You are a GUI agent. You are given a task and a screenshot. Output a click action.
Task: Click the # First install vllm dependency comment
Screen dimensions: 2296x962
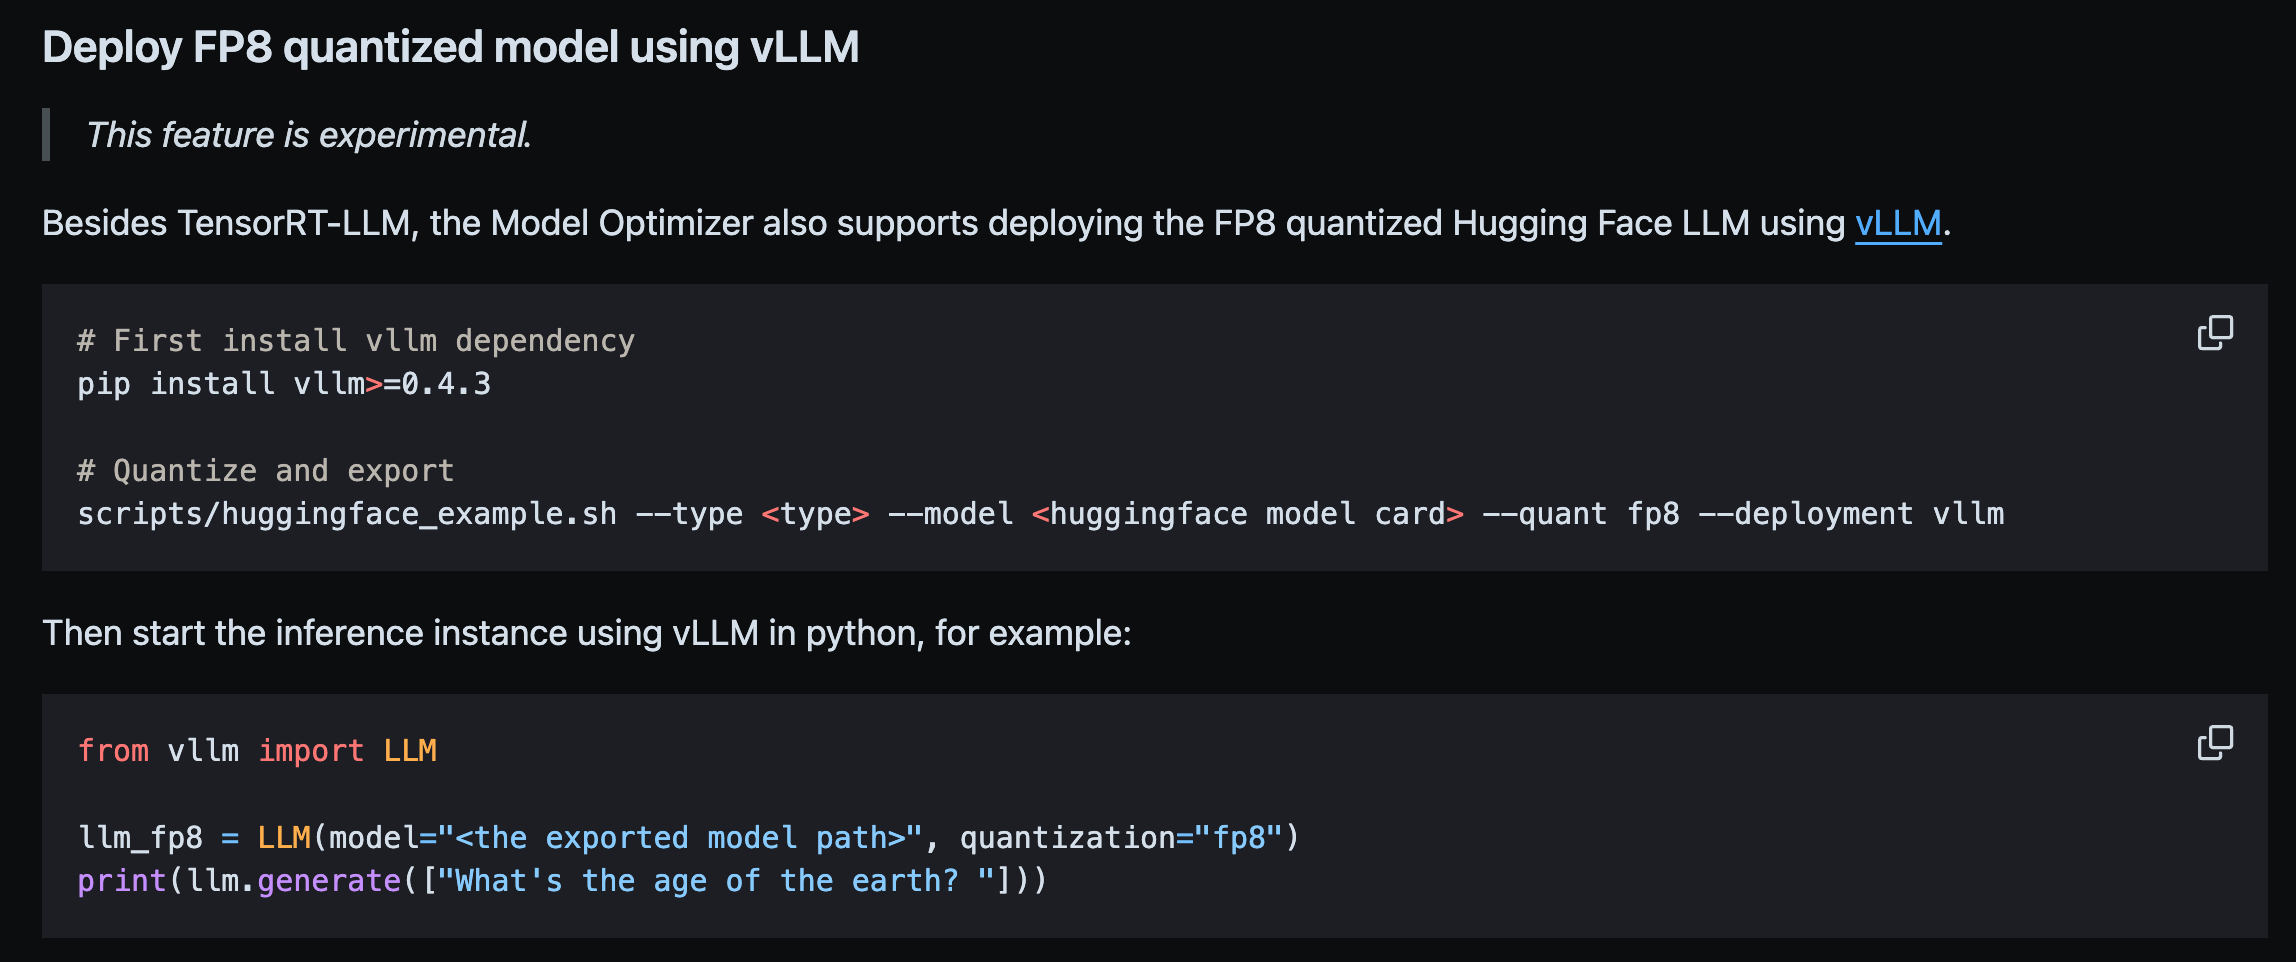(355, 339)
